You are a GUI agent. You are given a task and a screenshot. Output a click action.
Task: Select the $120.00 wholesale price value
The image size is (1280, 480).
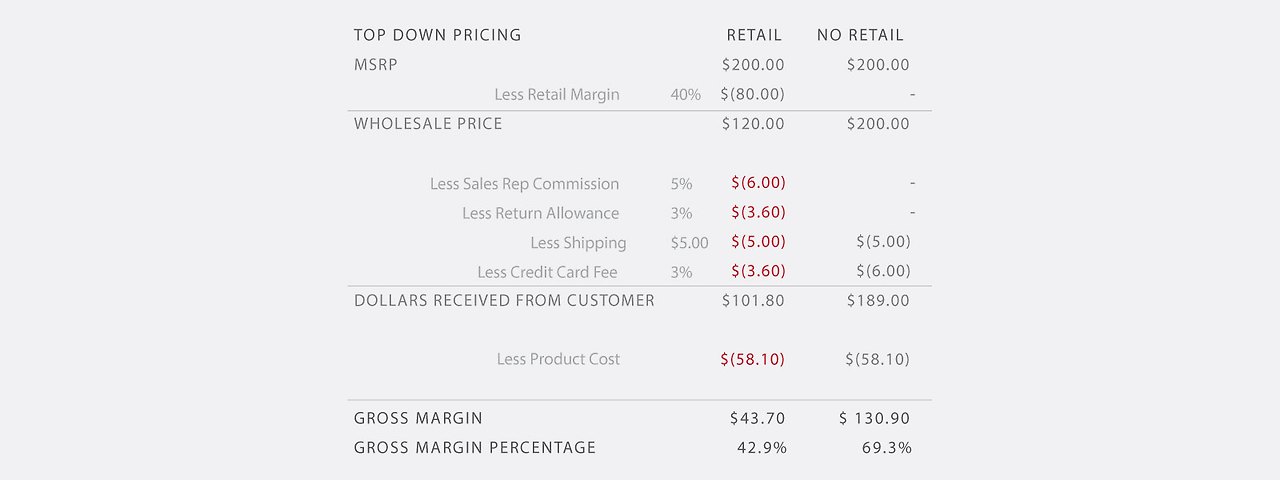[x=753, y=124]
